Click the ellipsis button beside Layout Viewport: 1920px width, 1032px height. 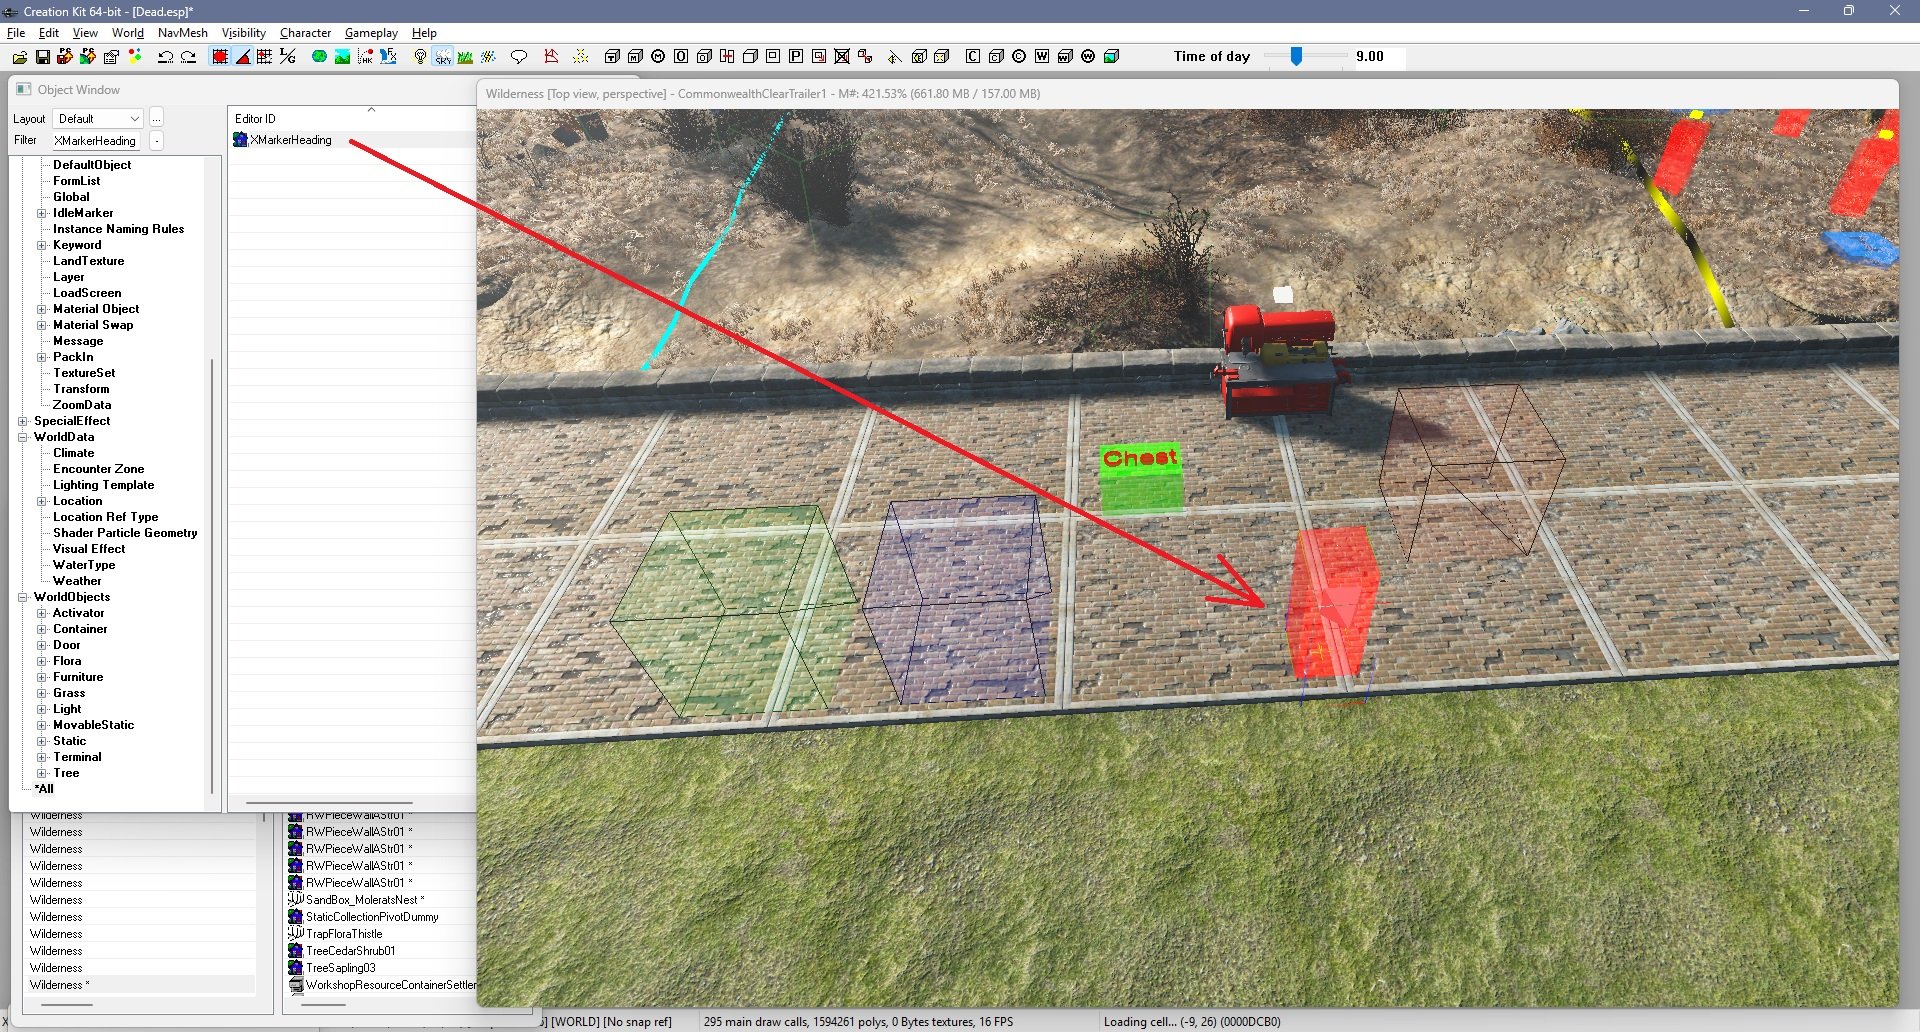pos(156,119)
